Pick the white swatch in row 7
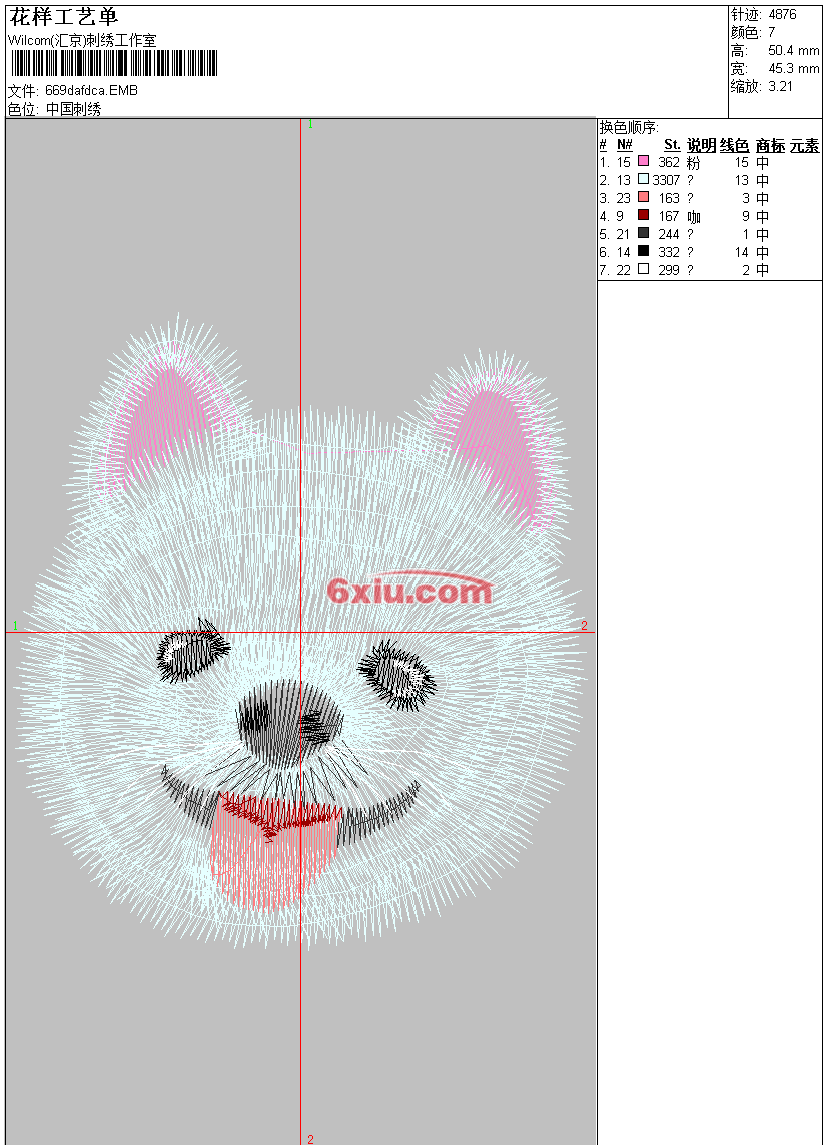 (x=643, y=270)
